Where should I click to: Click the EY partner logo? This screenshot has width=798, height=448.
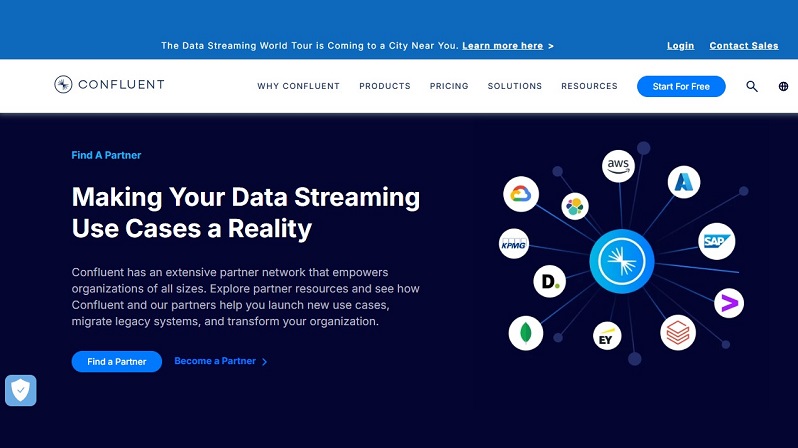pyautogui.click(x=606, y=337)
